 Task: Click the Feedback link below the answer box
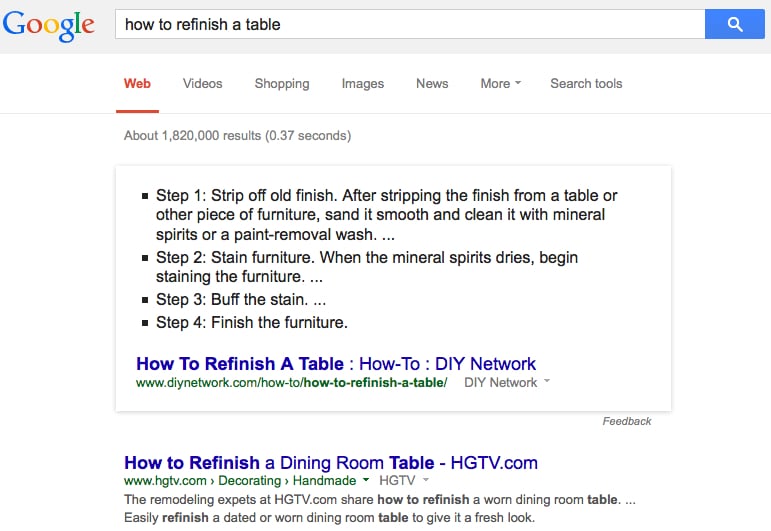(627, 421)
